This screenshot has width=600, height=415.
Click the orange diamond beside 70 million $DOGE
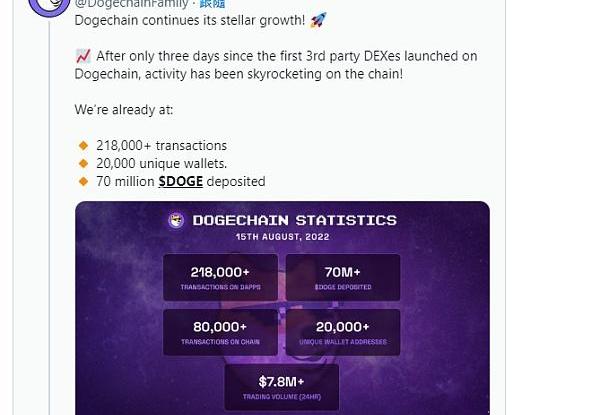click(x=84, y=181)
